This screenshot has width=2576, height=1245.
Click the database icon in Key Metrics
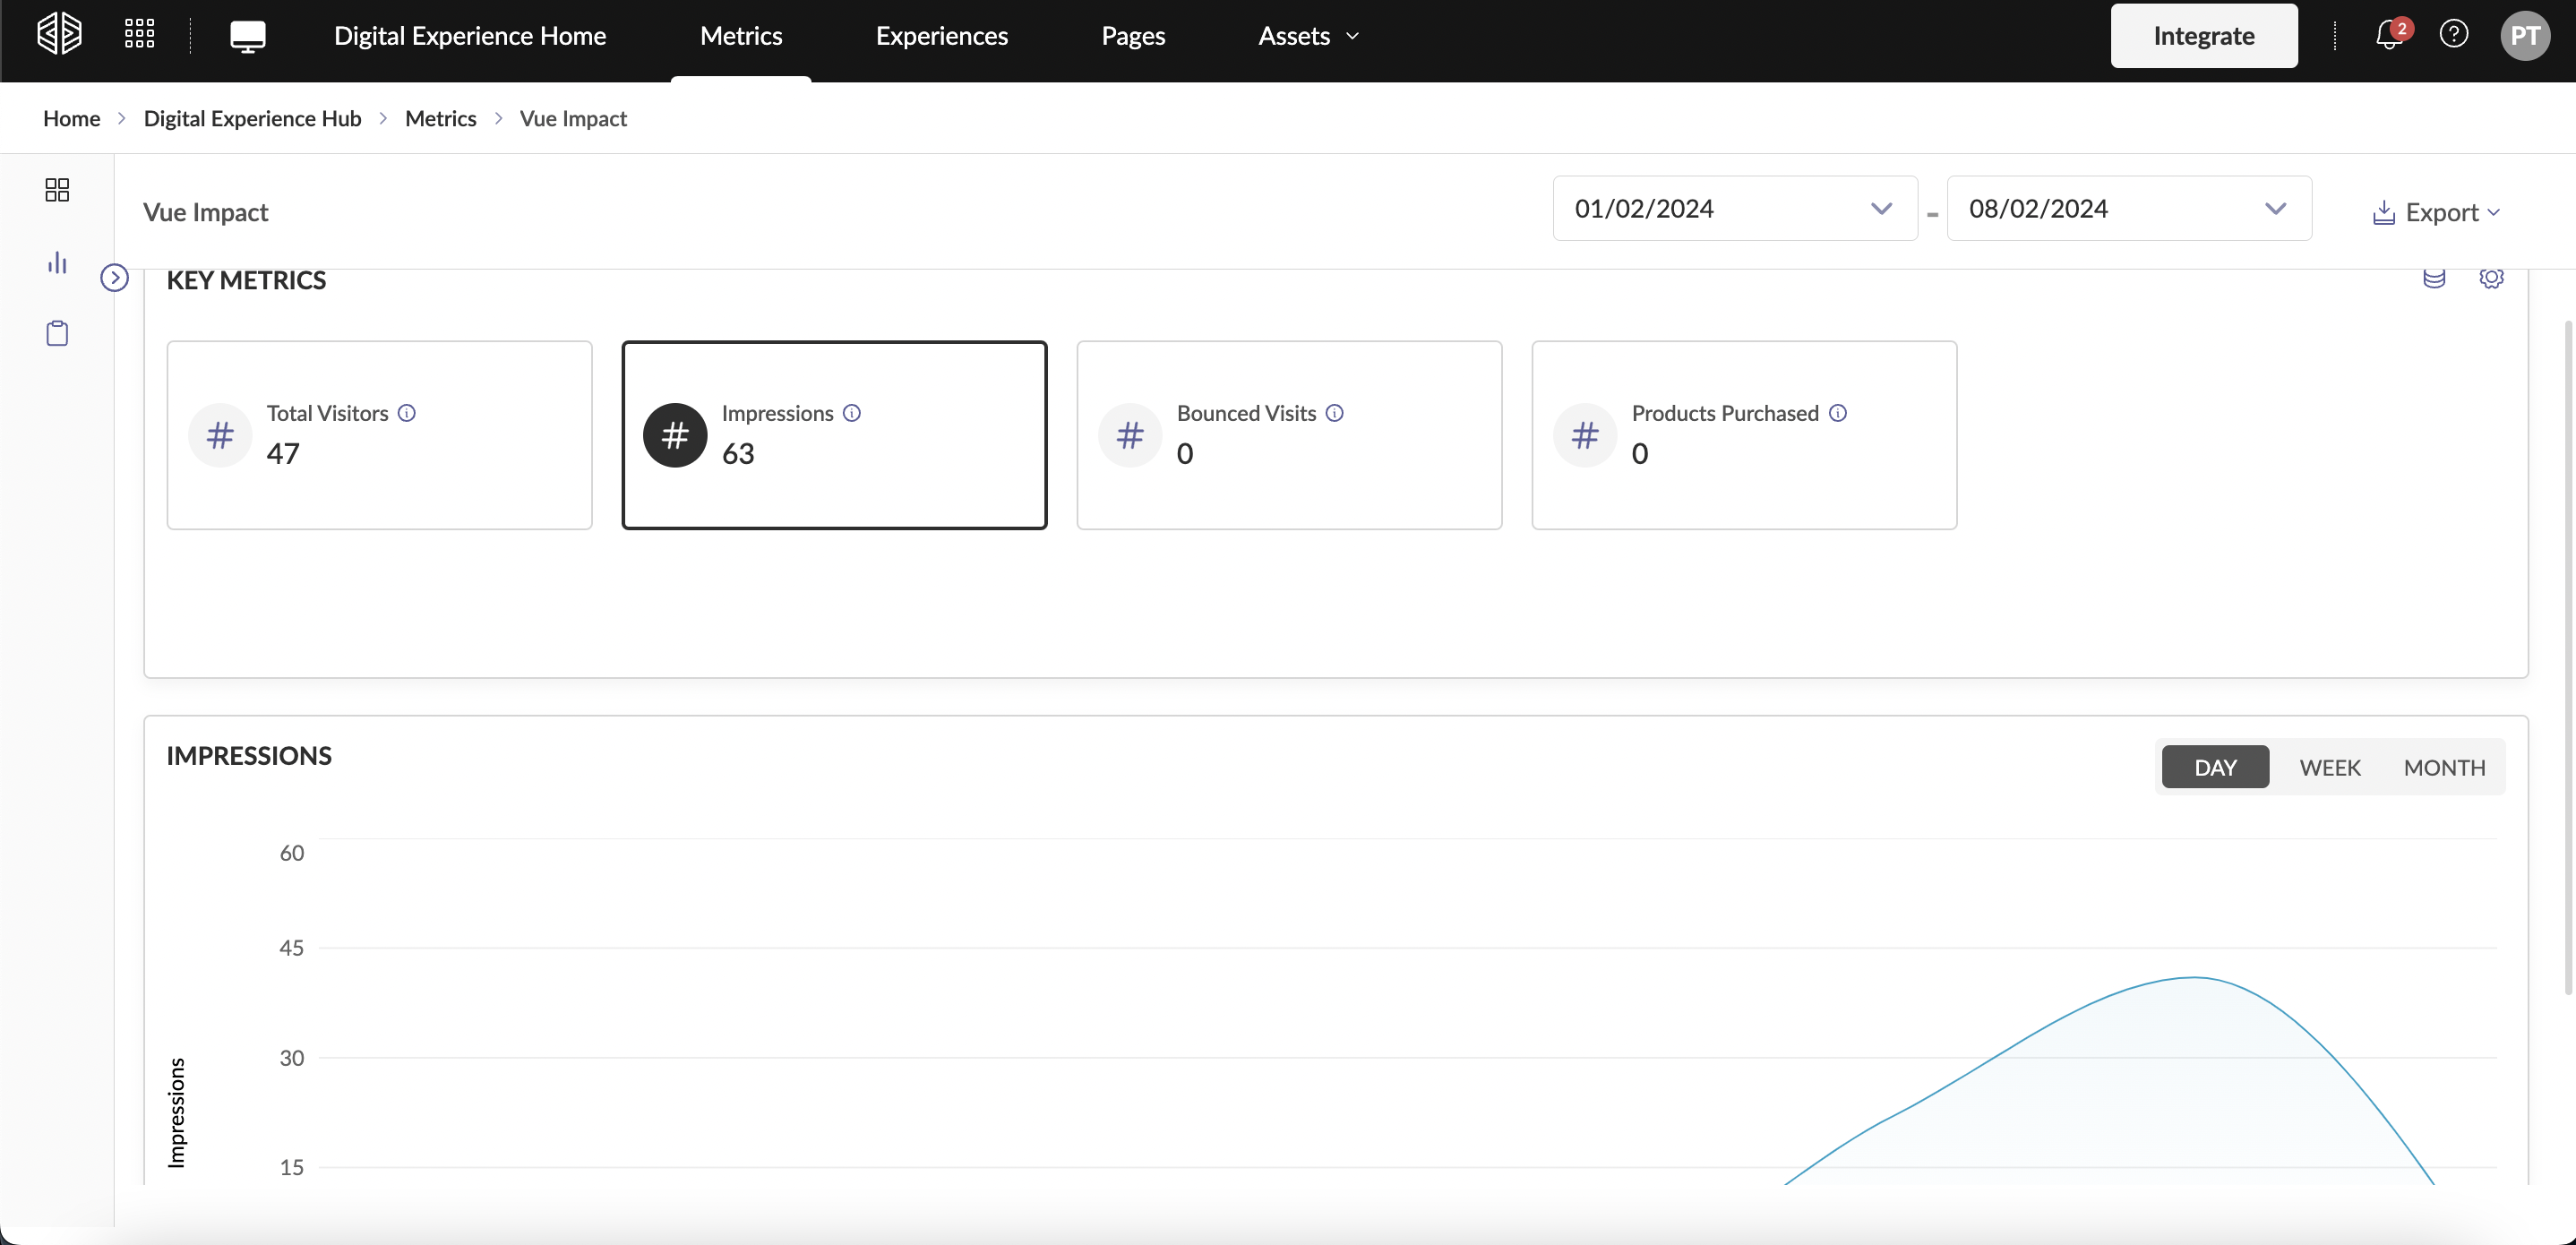pyautogui.click(x=2434, y=278)
